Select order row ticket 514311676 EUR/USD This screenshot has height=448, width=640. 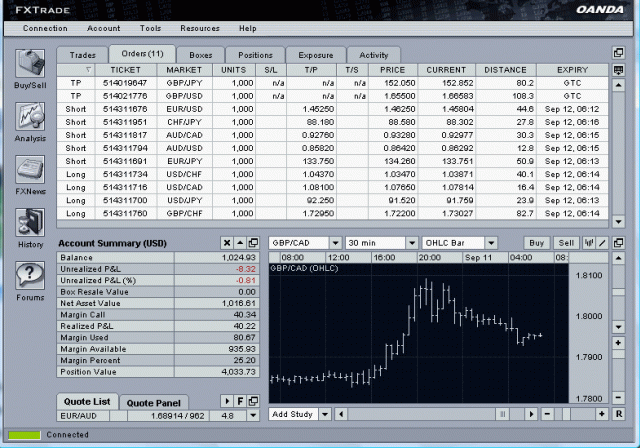point(332,109)
